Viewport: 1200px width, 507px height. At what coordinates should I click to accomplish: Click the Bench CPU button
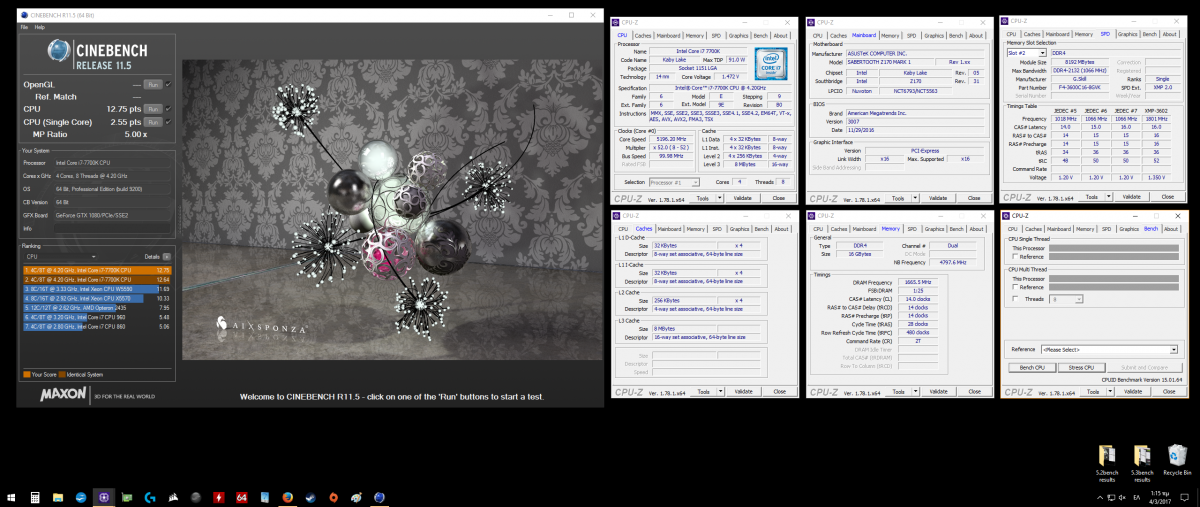click(x=1032, y=368)
